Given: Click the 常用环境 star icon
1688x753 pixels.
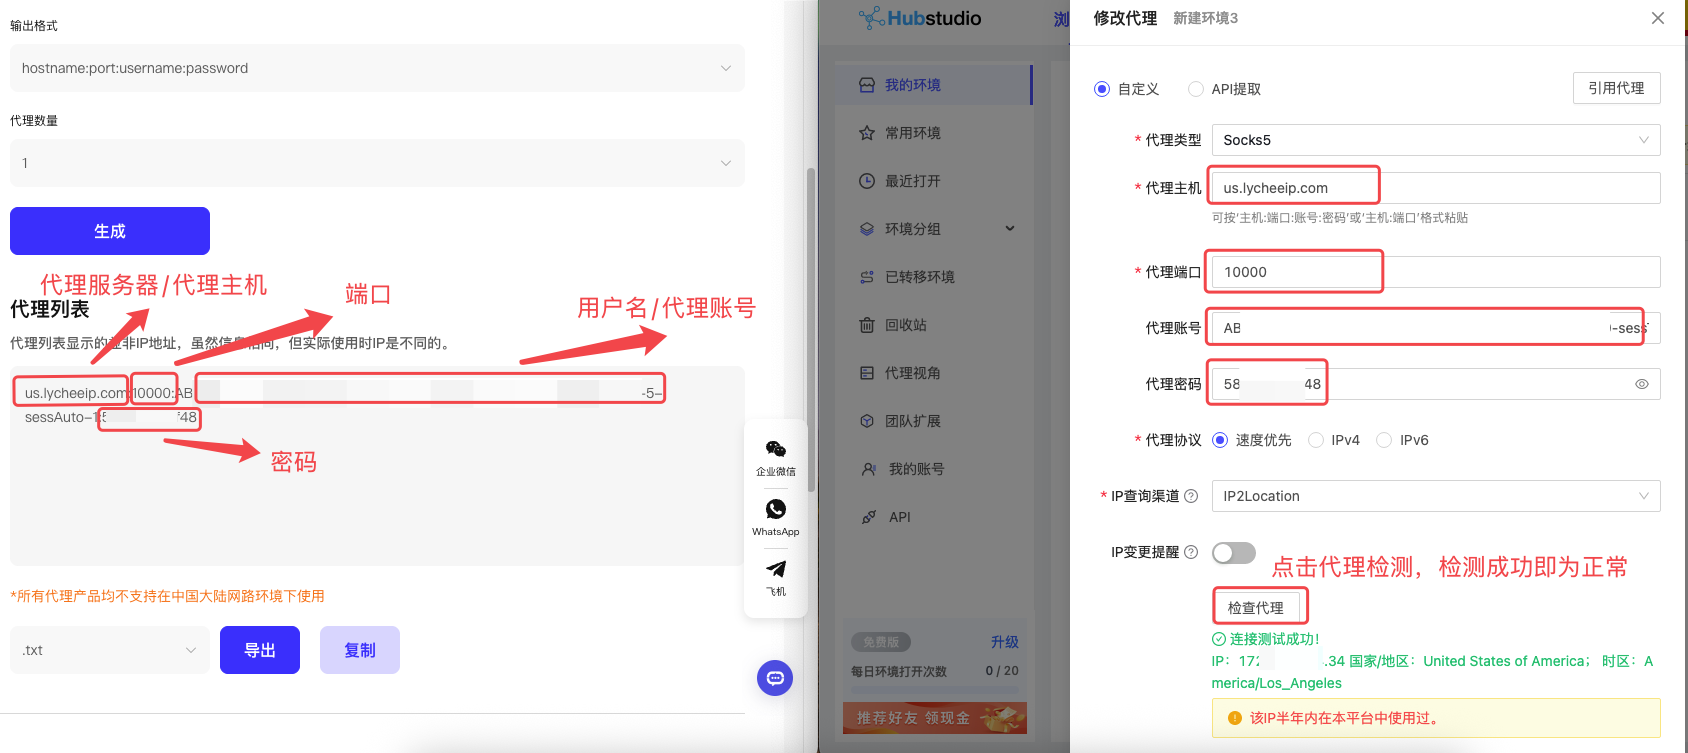Looking at the screenshot, I should coord(867,133).
